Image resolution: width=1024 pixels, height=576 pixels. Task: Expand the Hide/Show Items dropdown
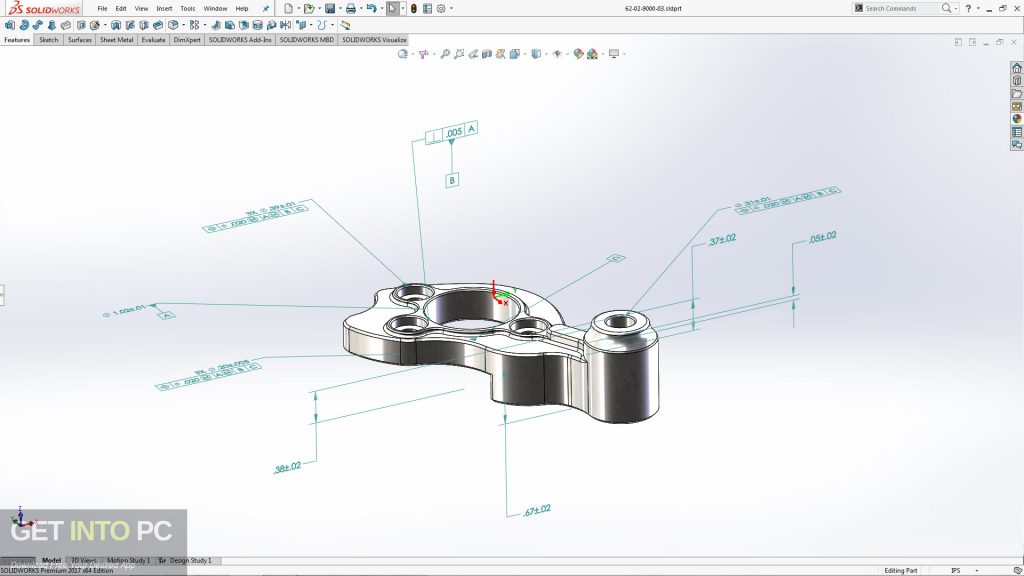pyautogui.click(x=566, y=54)
